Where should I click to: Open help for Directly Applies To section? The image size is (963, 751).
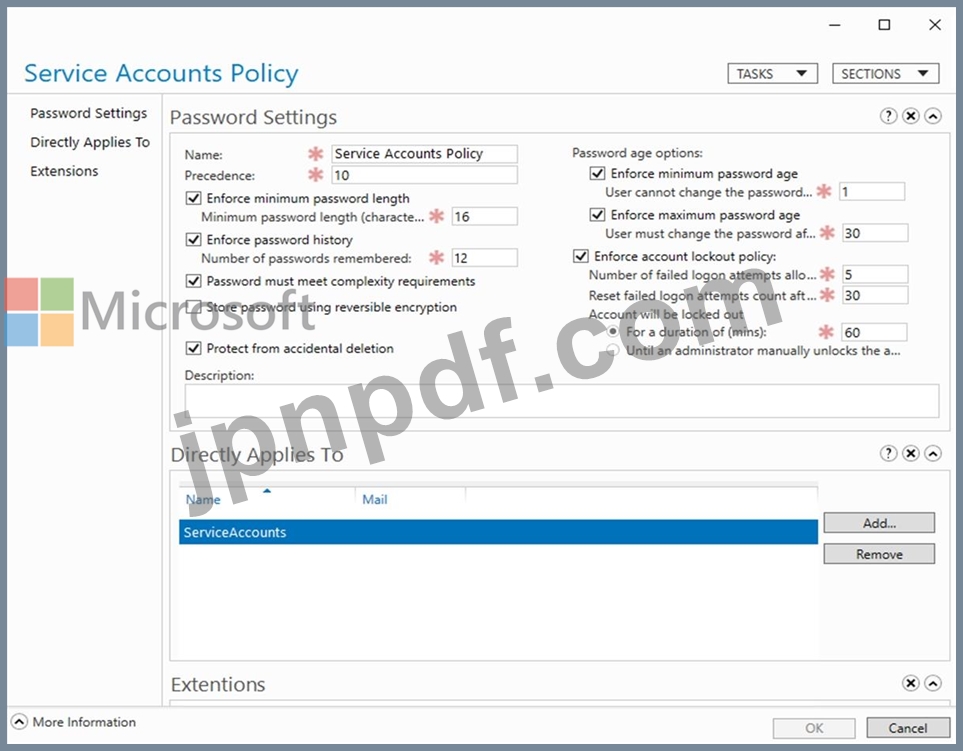pos(888,453)
